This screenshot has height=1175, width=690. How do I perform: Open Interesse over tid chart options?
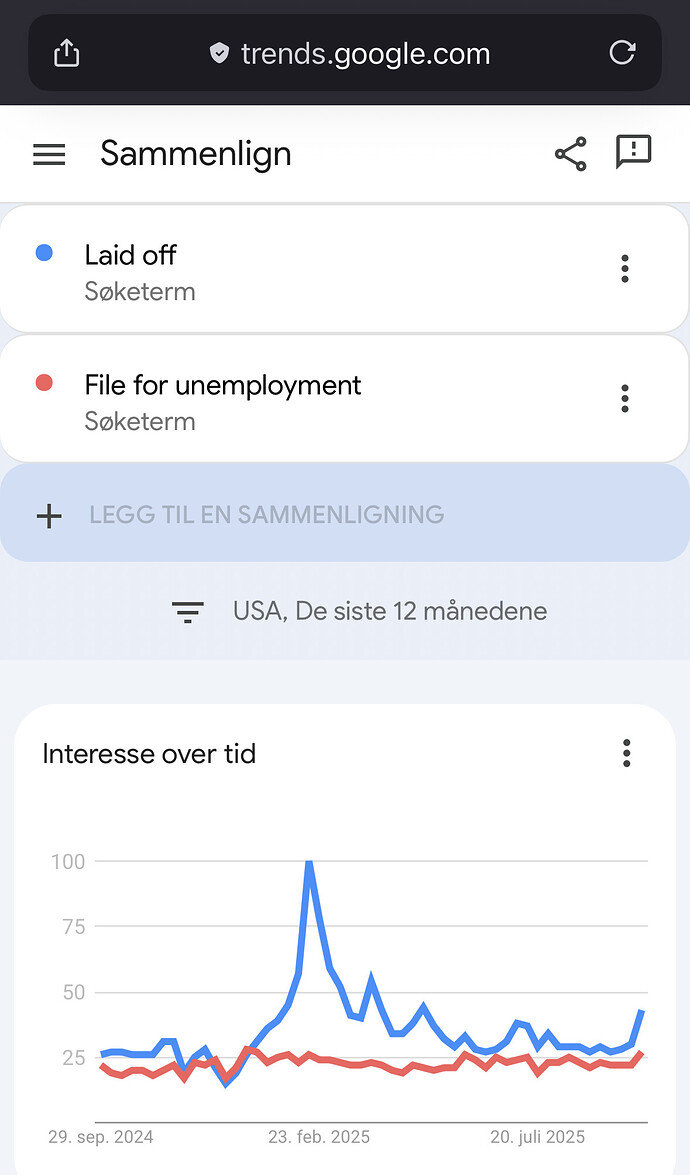[627, 753]
